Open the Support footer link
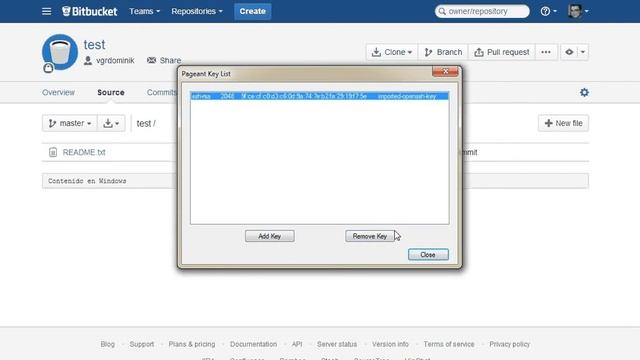The height and width of the screenshot is (360, 640). point(142,344)
